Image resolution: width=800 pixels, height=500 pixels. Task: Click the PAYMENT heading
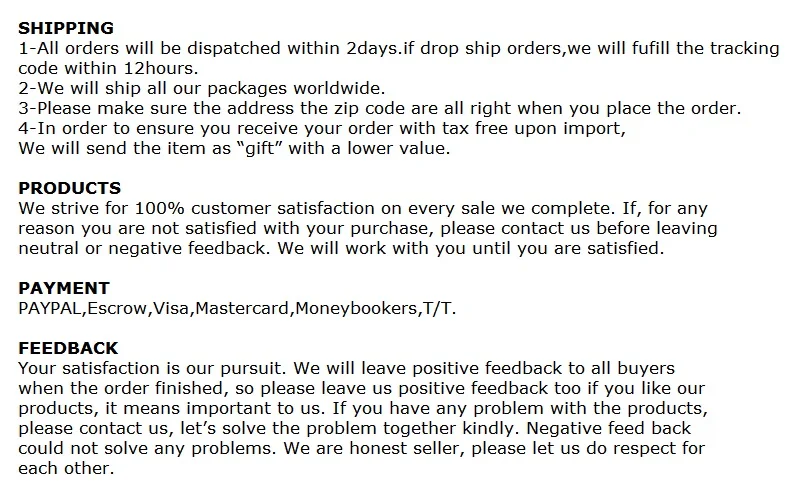(64, 288)
